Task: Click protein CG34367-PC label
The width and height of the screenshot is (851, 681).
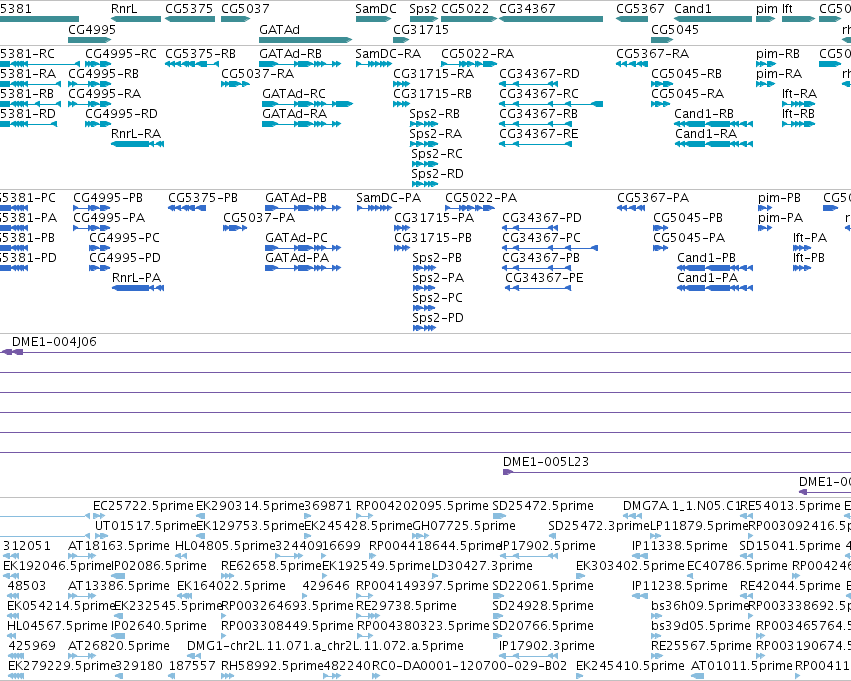Action: pos(541,238)
